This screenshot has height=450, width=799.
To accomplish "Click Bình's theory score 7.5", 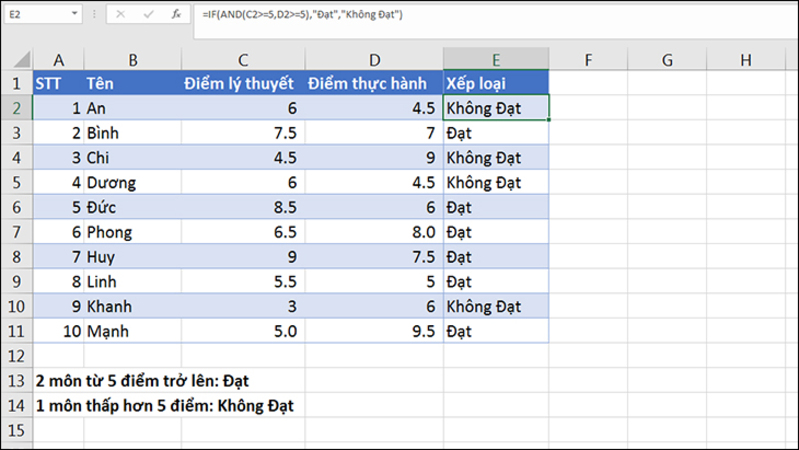I will [243, 133].
